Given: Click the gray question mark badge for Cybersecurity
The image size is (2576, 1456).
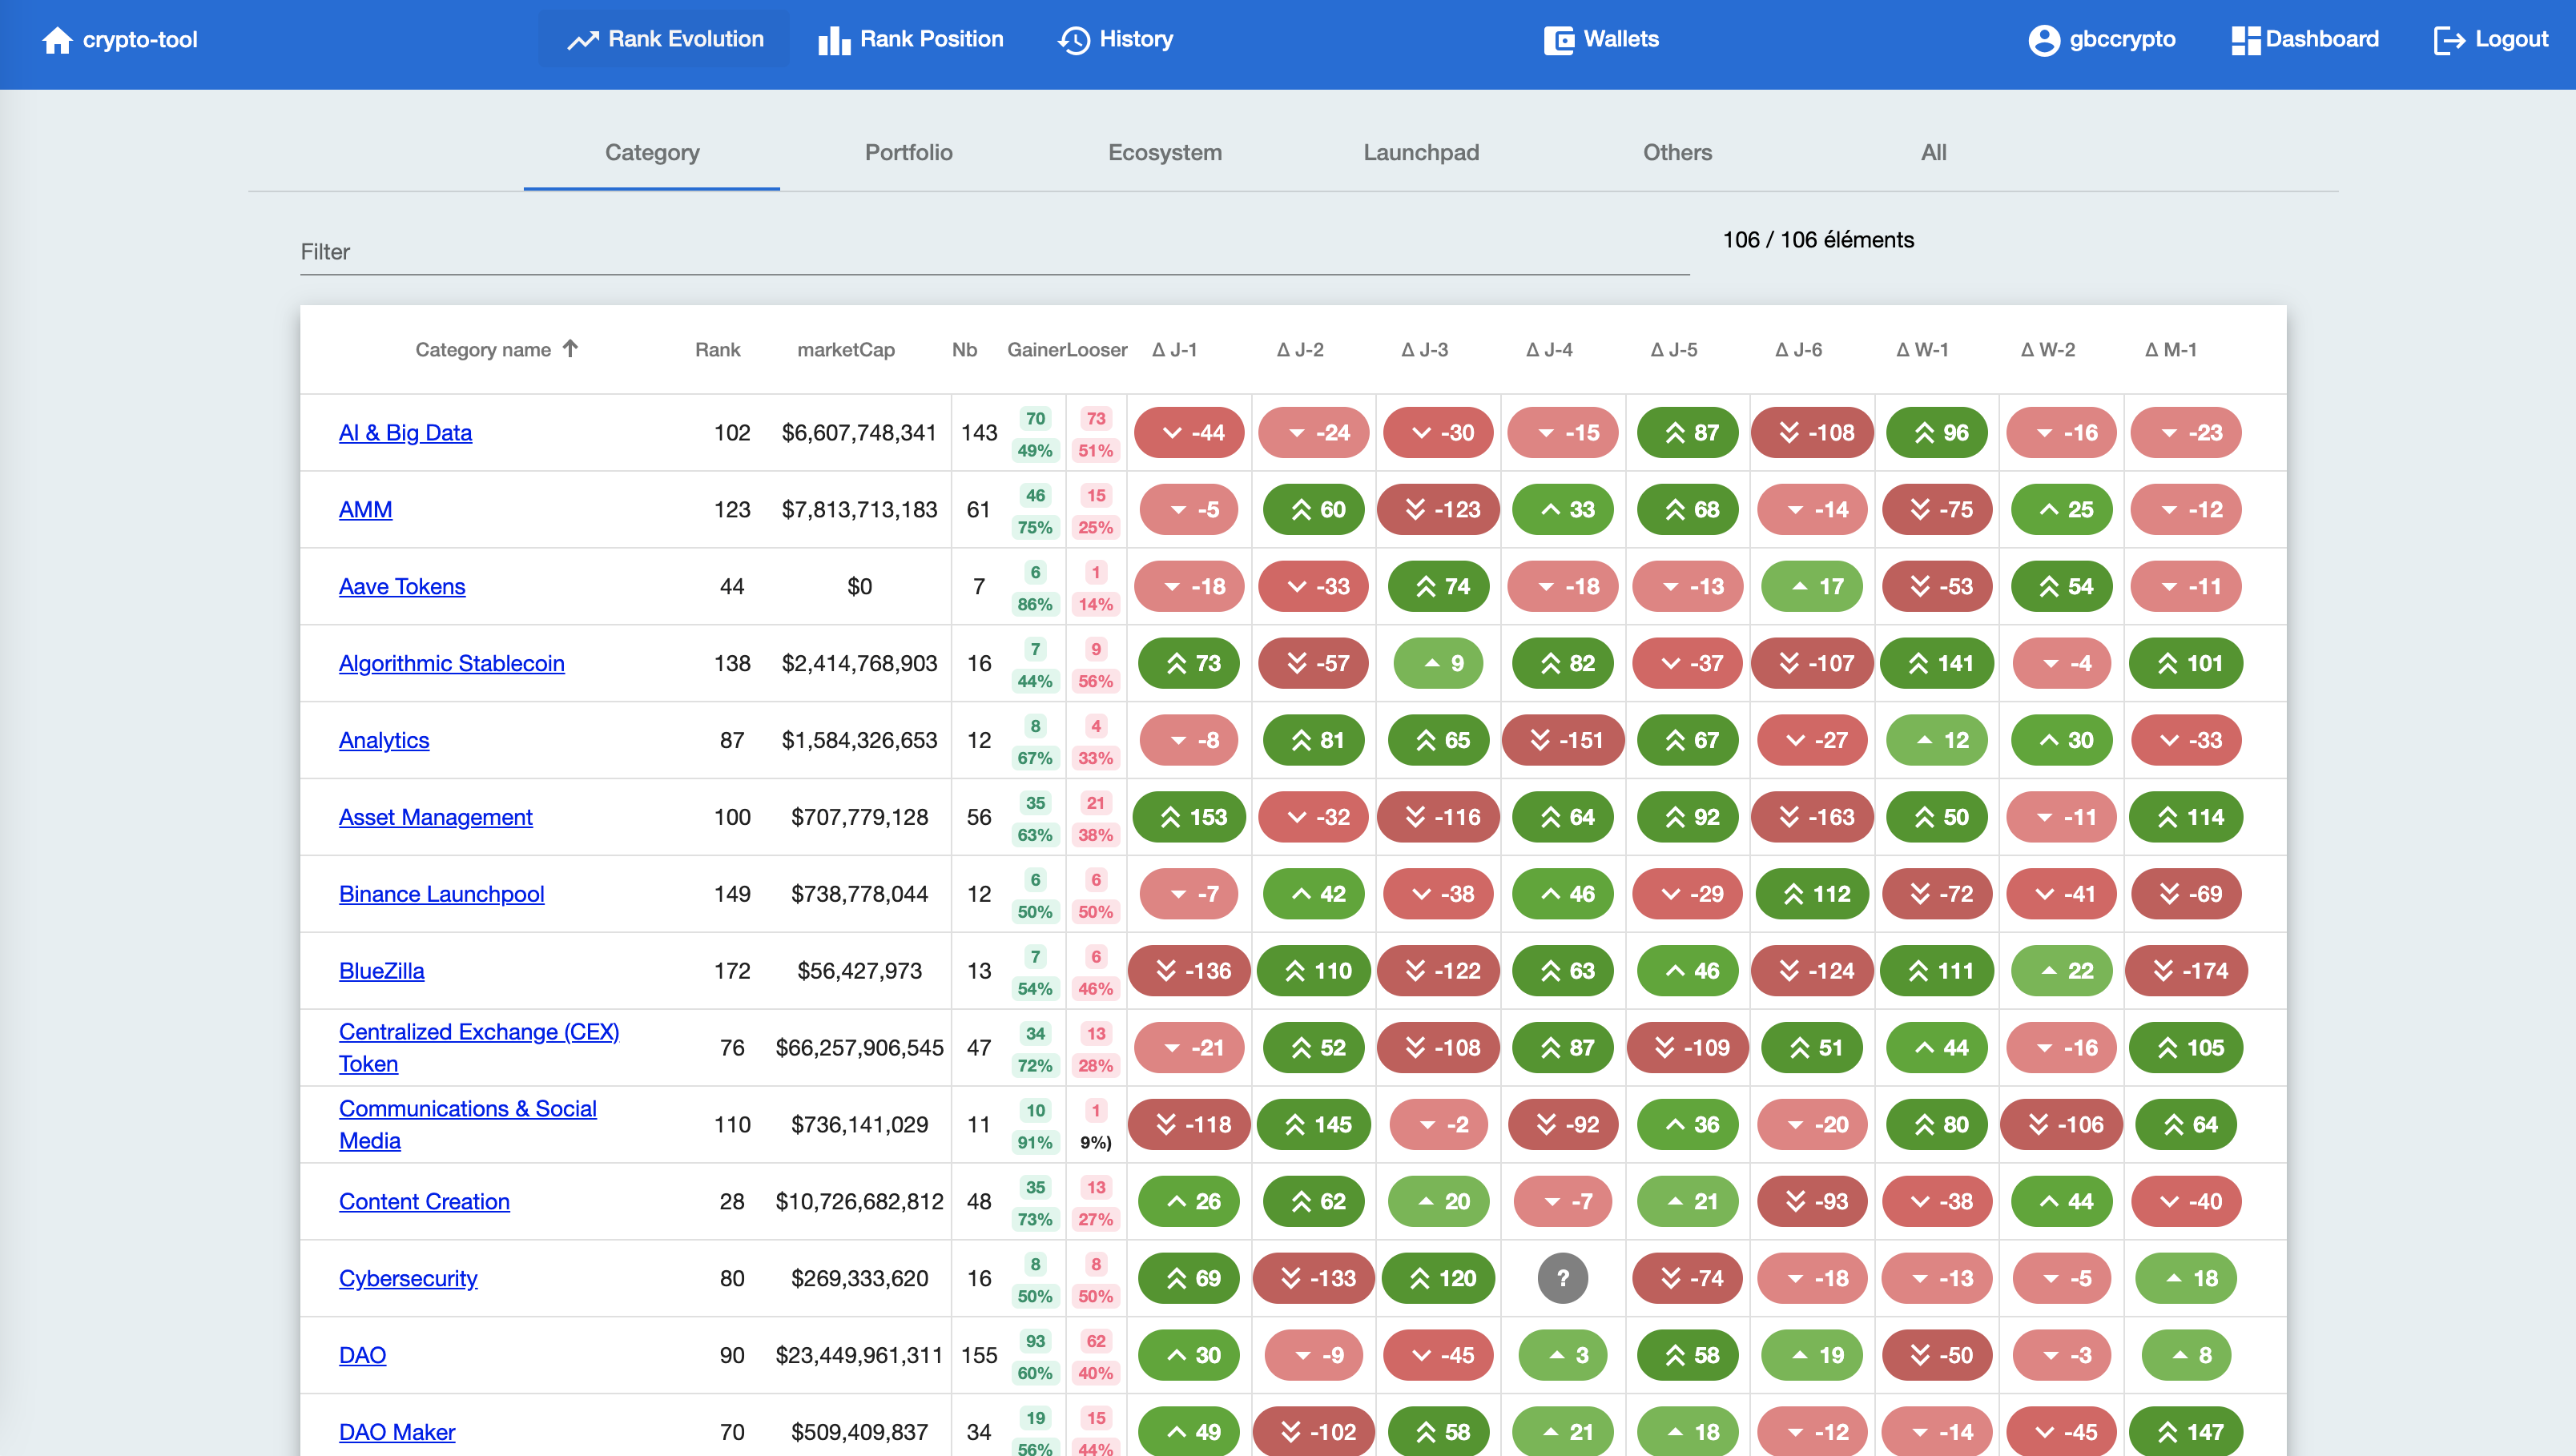Looking at the screenshot, I should (x=1562, y=1278).
